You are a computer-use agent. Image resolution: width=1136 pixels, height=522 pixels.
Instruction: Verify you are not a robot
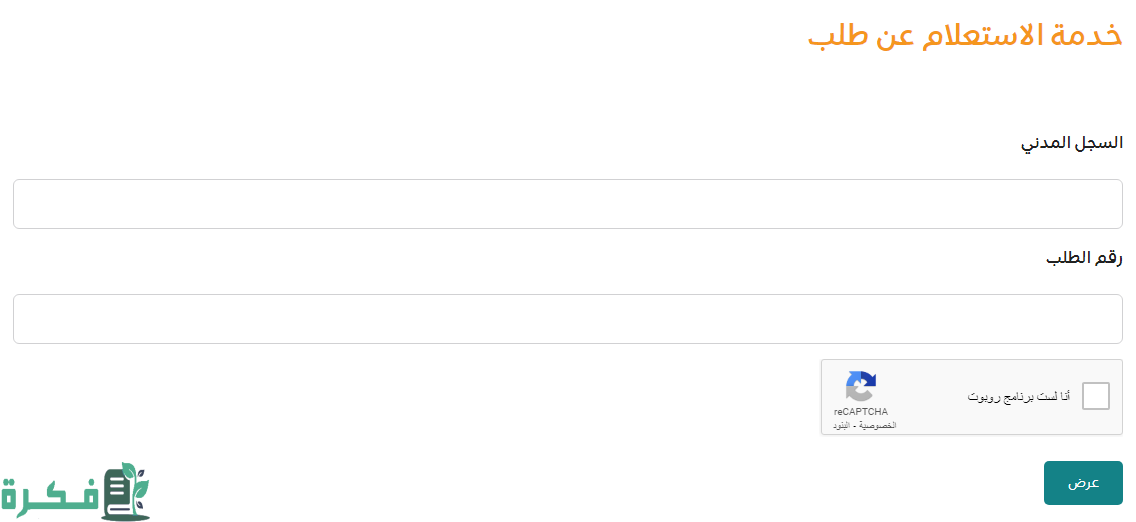(x=1095, y=397)
